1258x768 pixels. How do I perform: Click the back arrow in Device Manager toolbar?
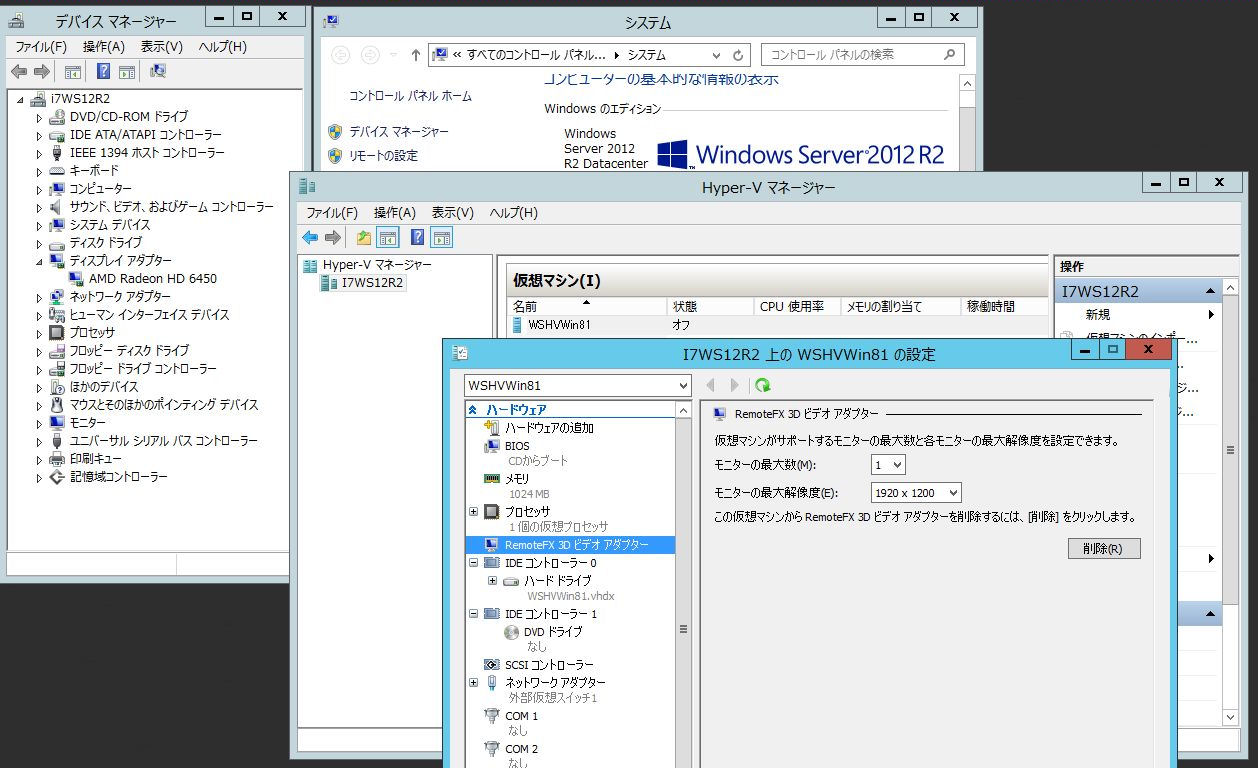[x=18, y=72]
